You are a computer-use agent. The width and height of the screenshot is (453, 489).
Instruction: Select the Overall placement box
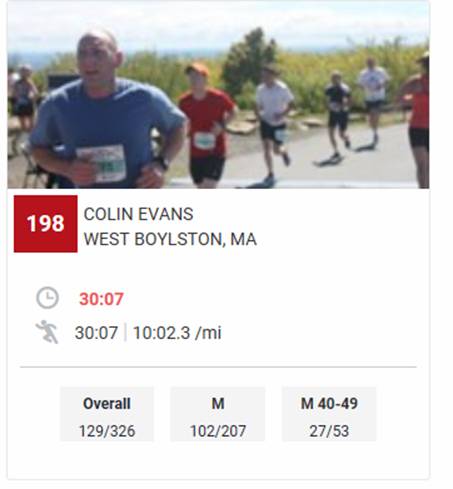(107, 414)
